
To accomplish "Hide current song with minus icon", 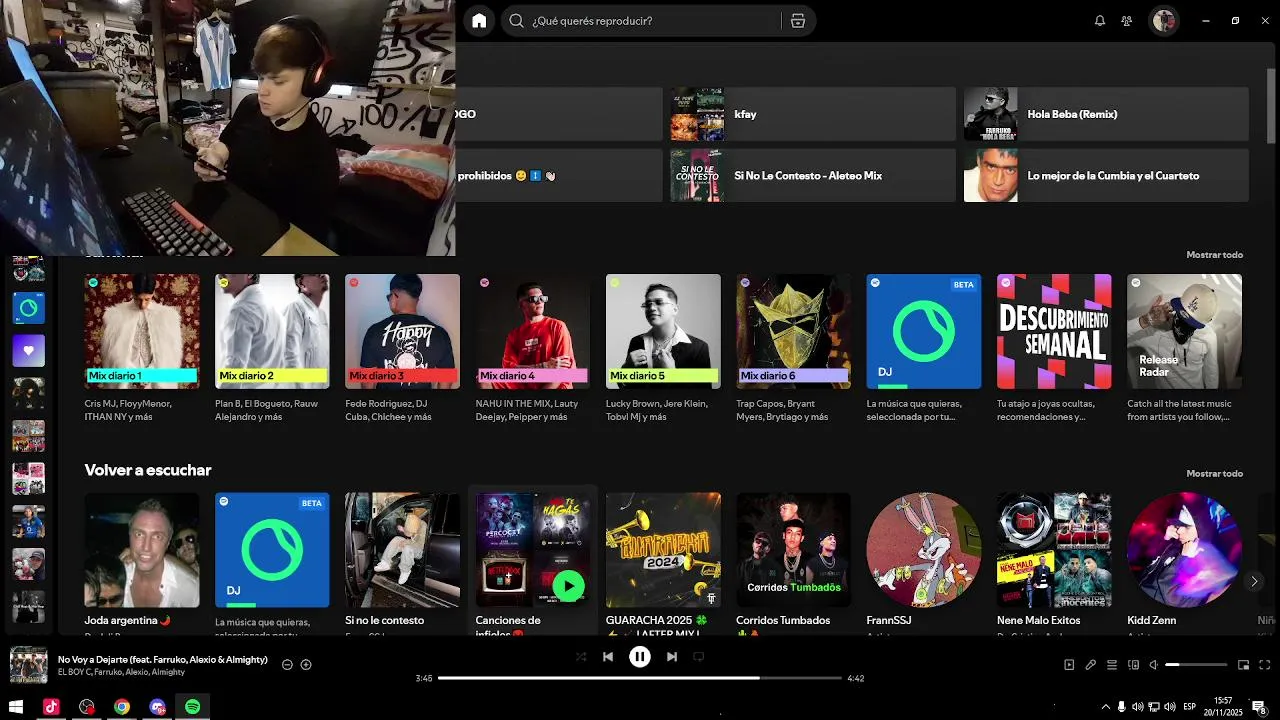I will click(287, 665).
